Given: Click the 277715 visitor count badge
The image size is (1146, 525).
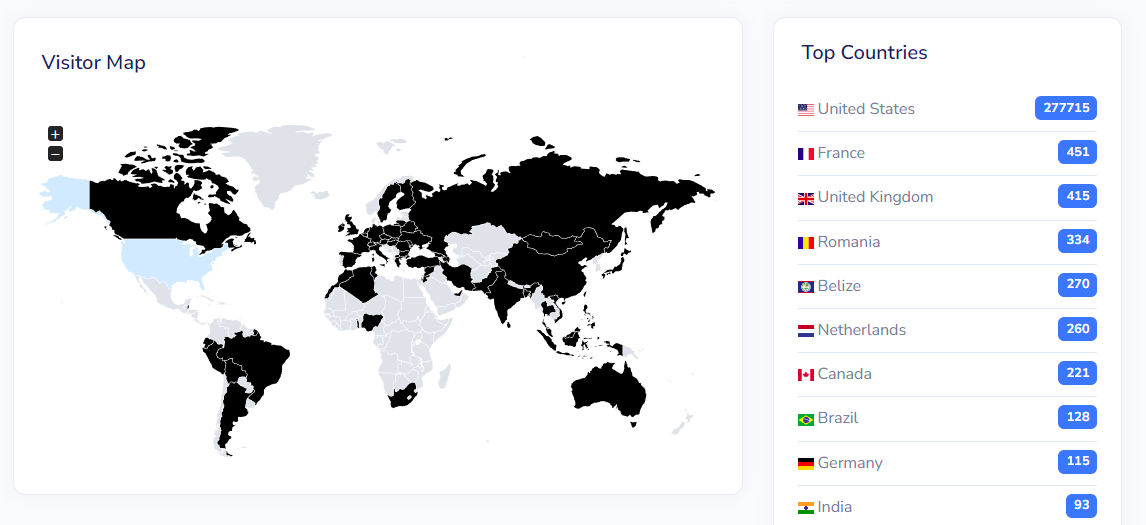Looking at the screenshot, I should [1065, 108].
